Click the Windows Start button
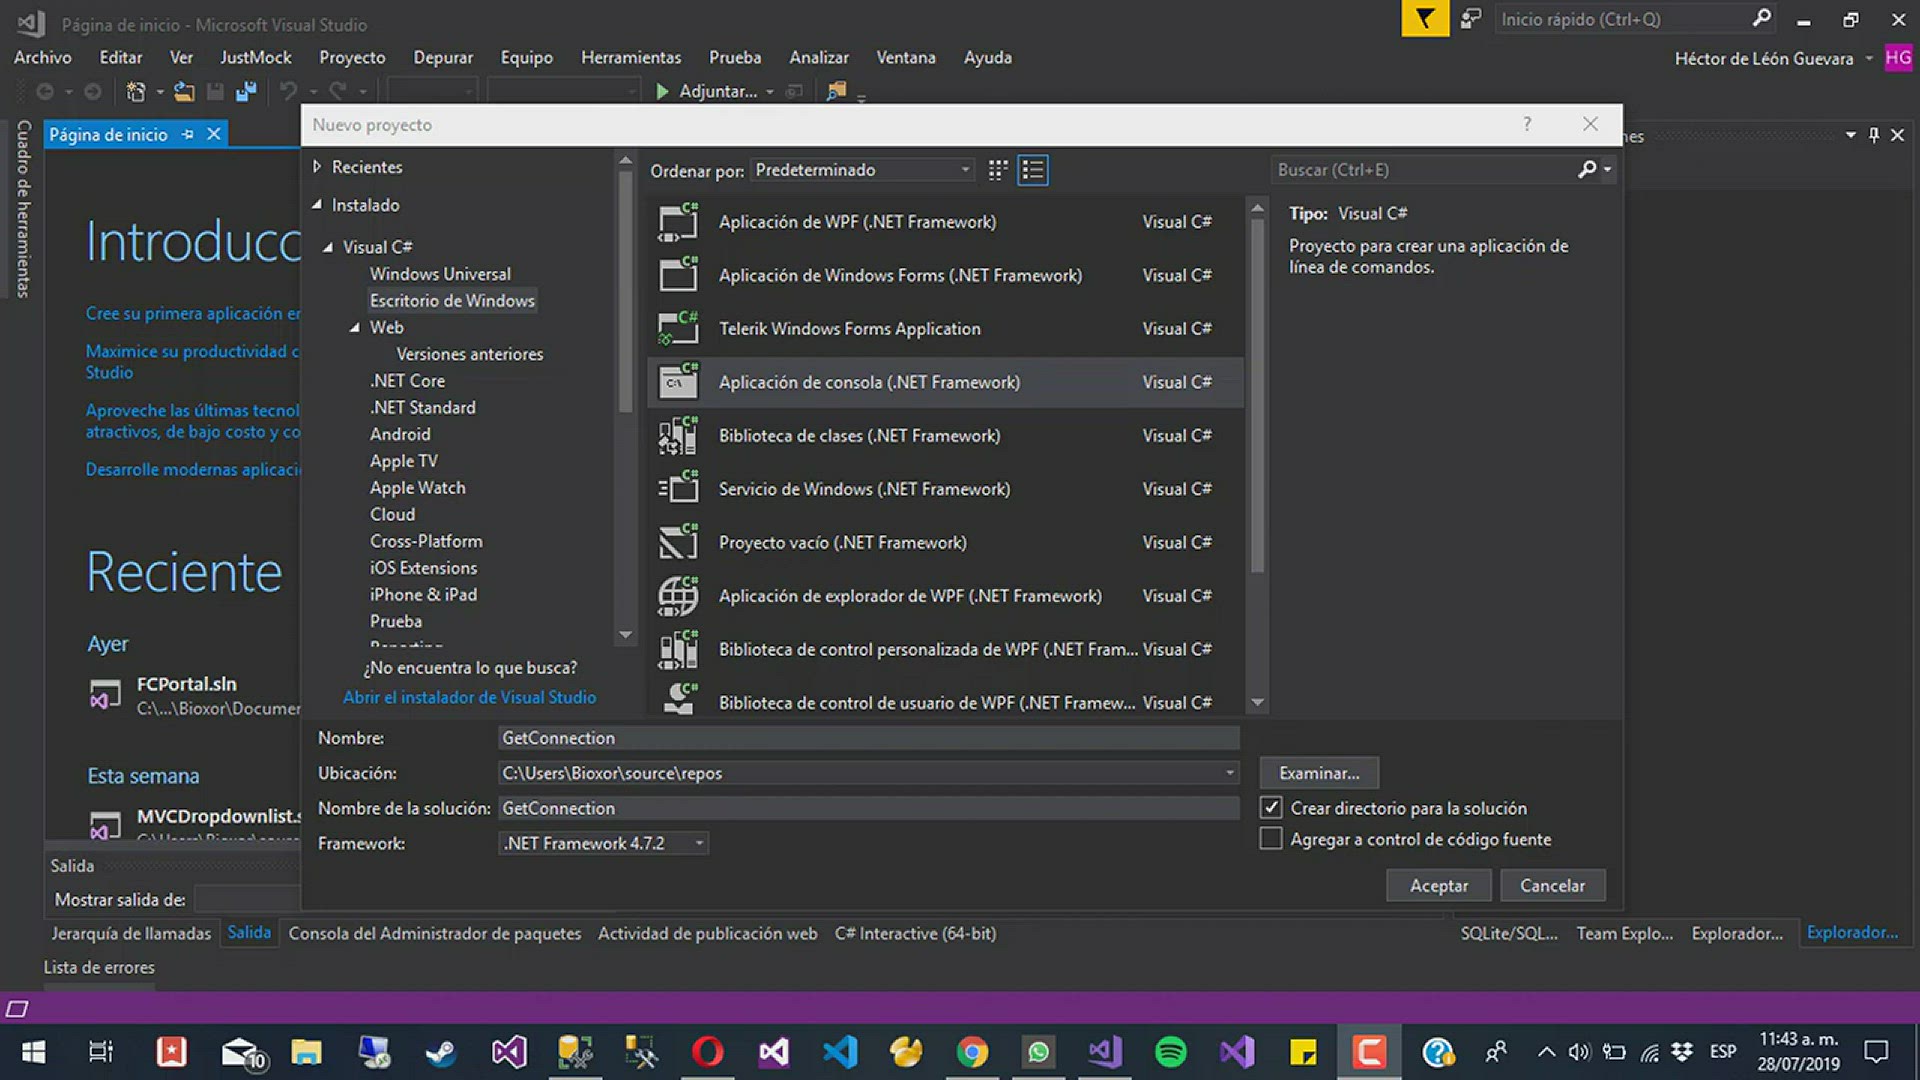 point(33,1052)
